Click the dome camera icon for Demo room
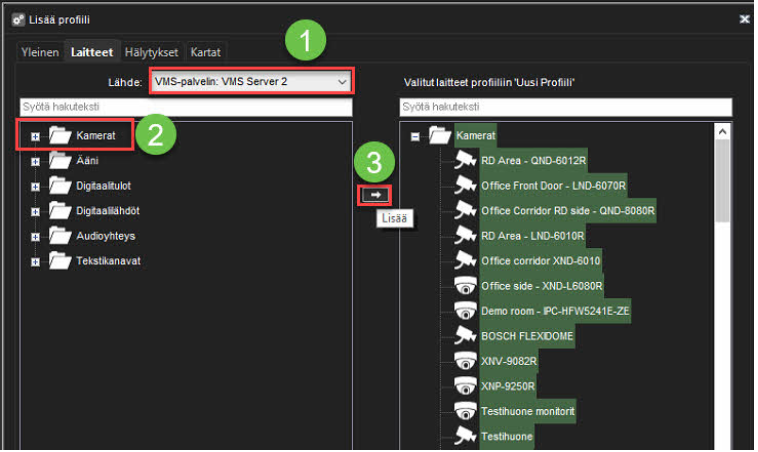758x452 pixels. [465, 311]
